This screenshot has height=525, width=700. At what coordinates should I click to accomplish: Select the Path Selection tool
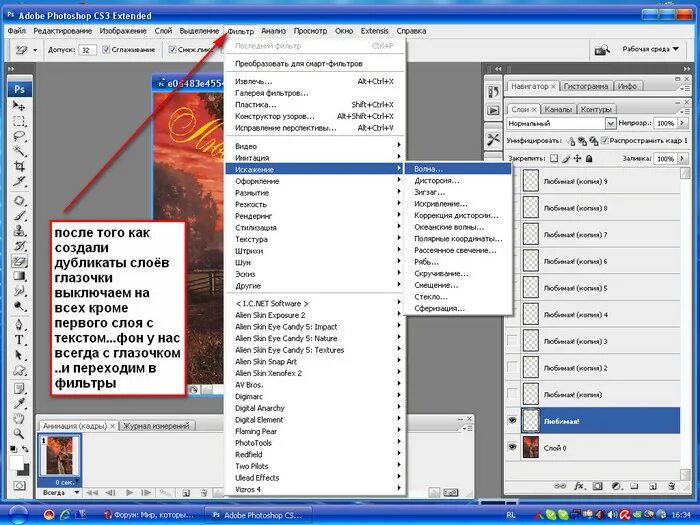(19, 355)
